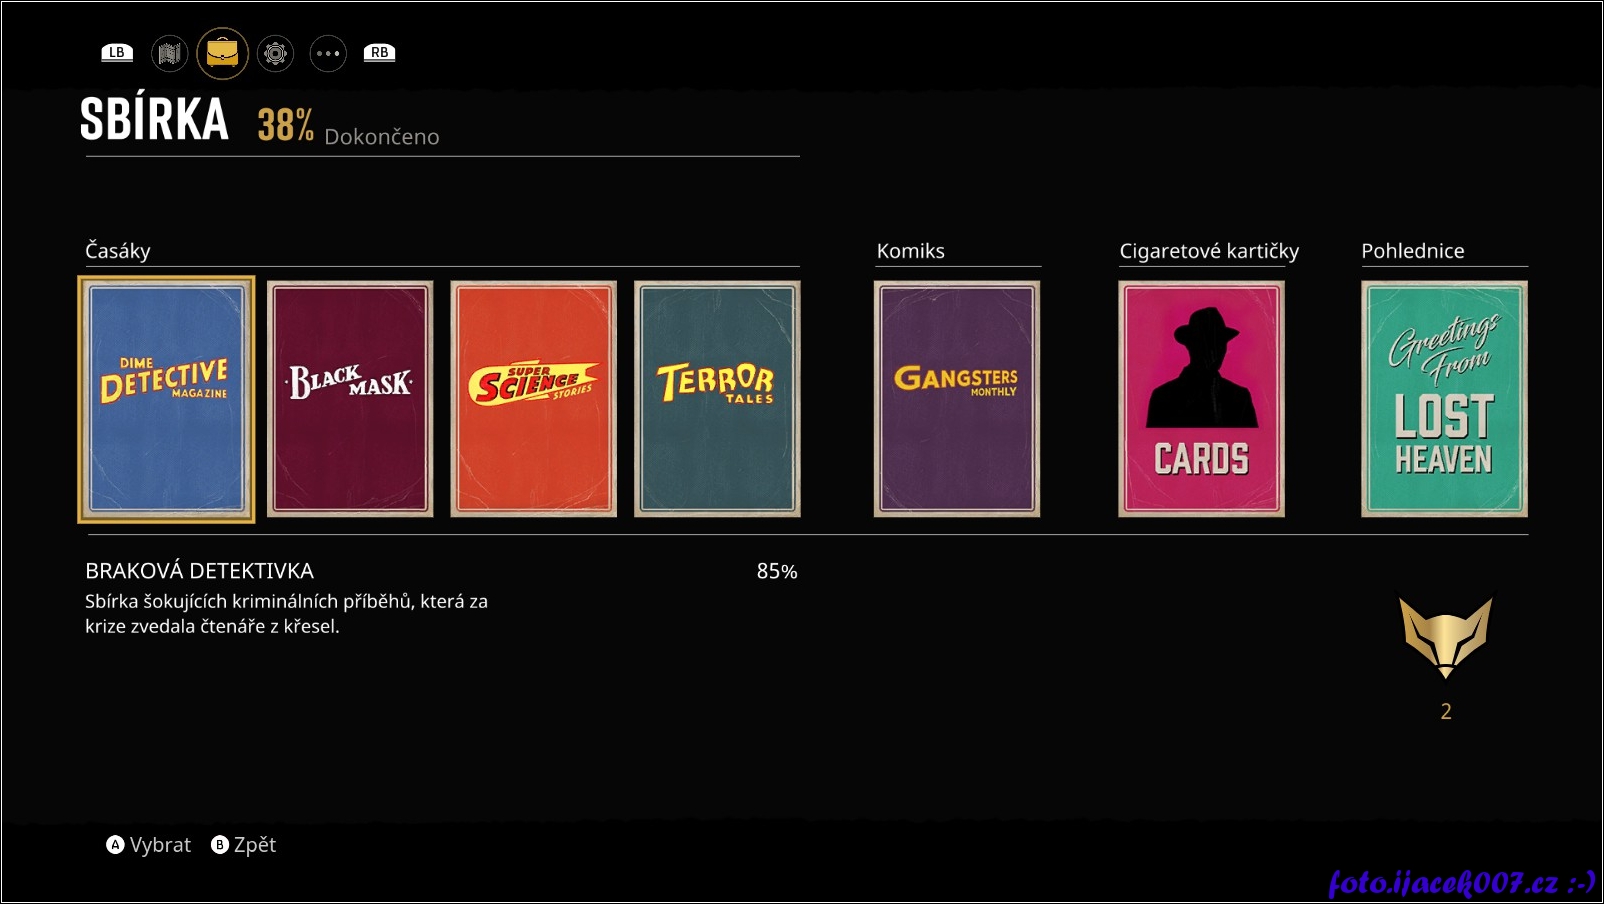Click the Časáky category header
Screen dimensions: 1604x904
pos(118,251)
